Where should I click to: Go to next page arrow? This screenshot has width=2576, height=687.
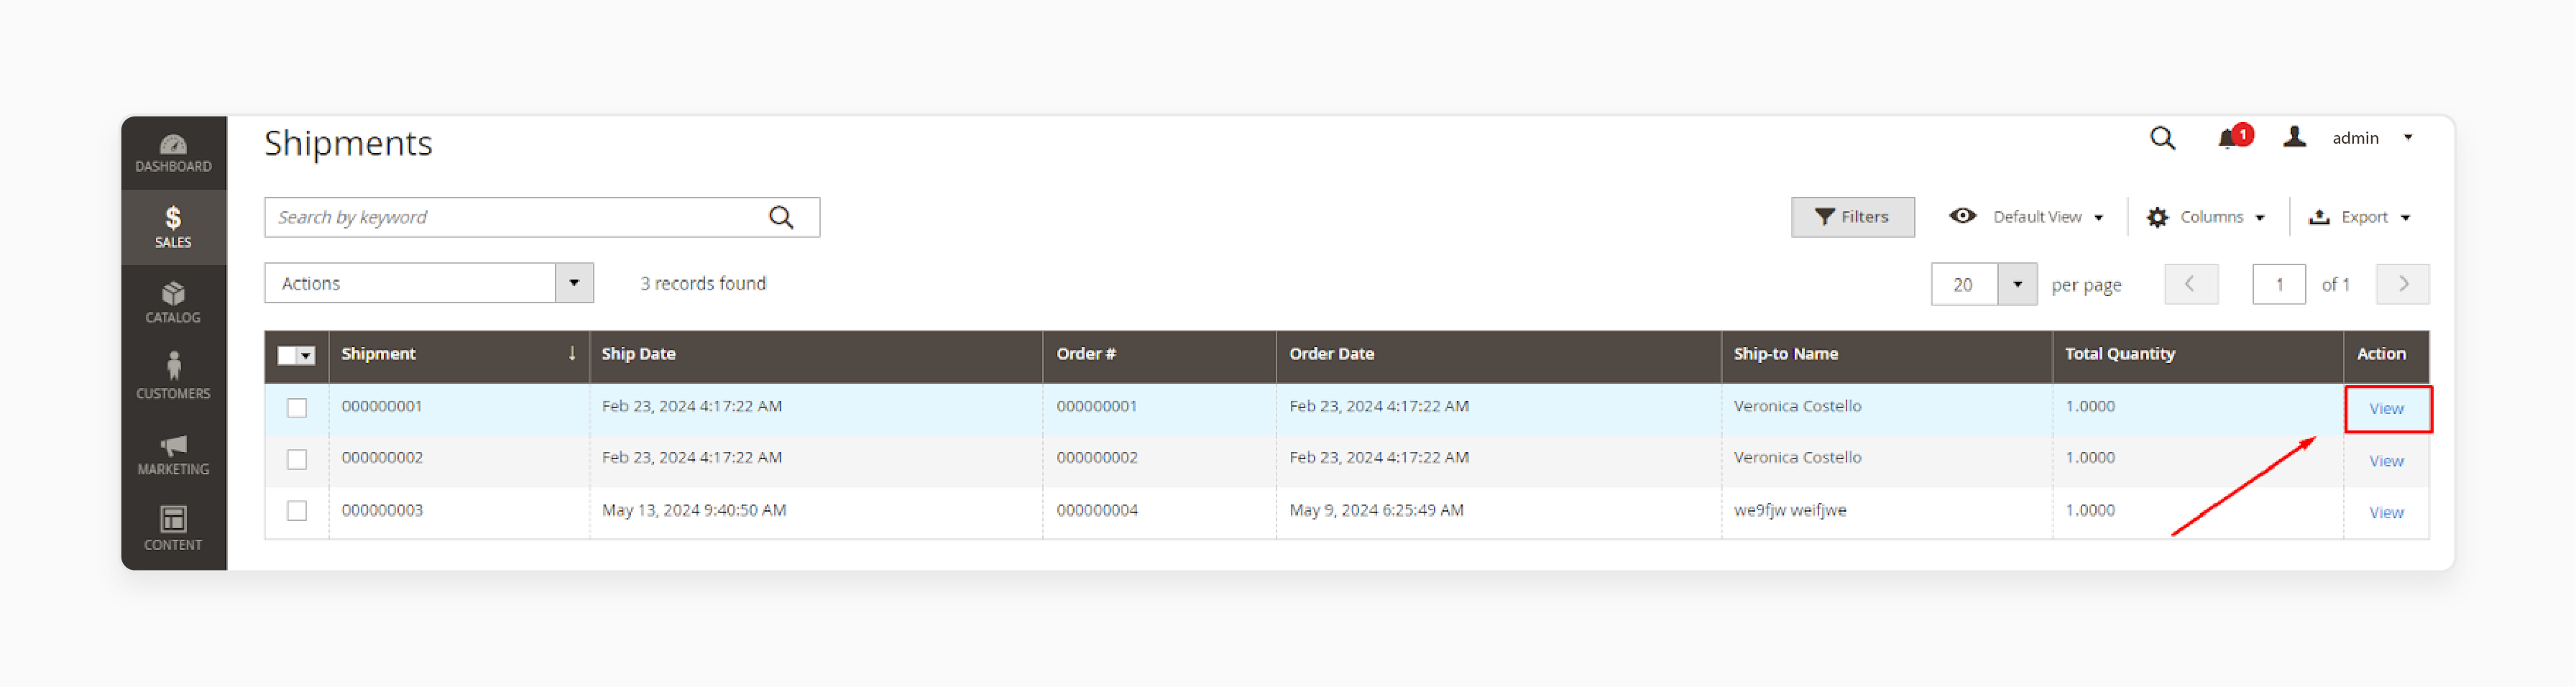click(x=2402, y=285)
